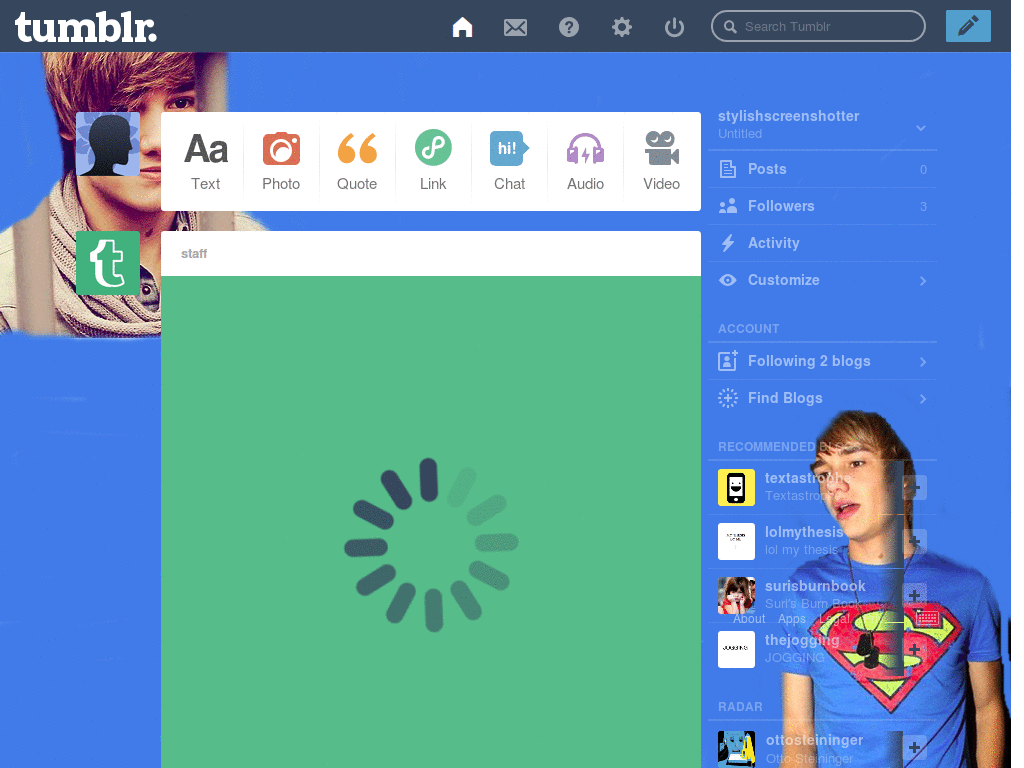Click thejogging avatar thumbnail

click(x=736, y=650)
